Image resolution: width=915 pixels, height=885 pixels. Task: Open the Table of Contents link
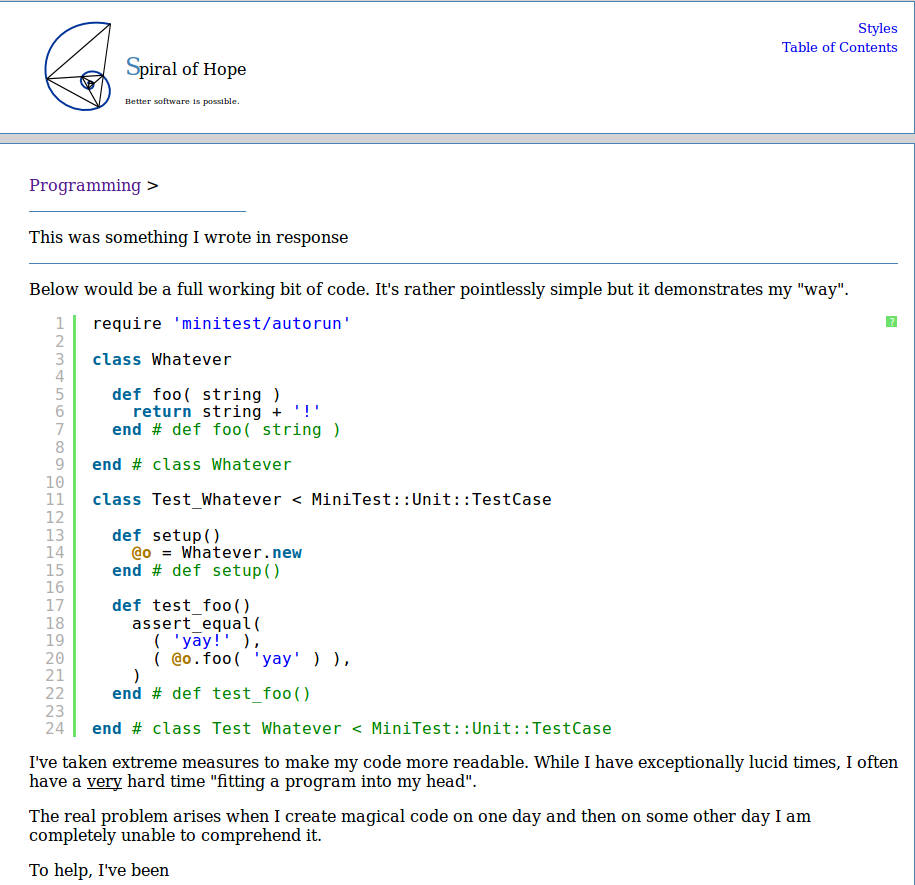(839, 47)
